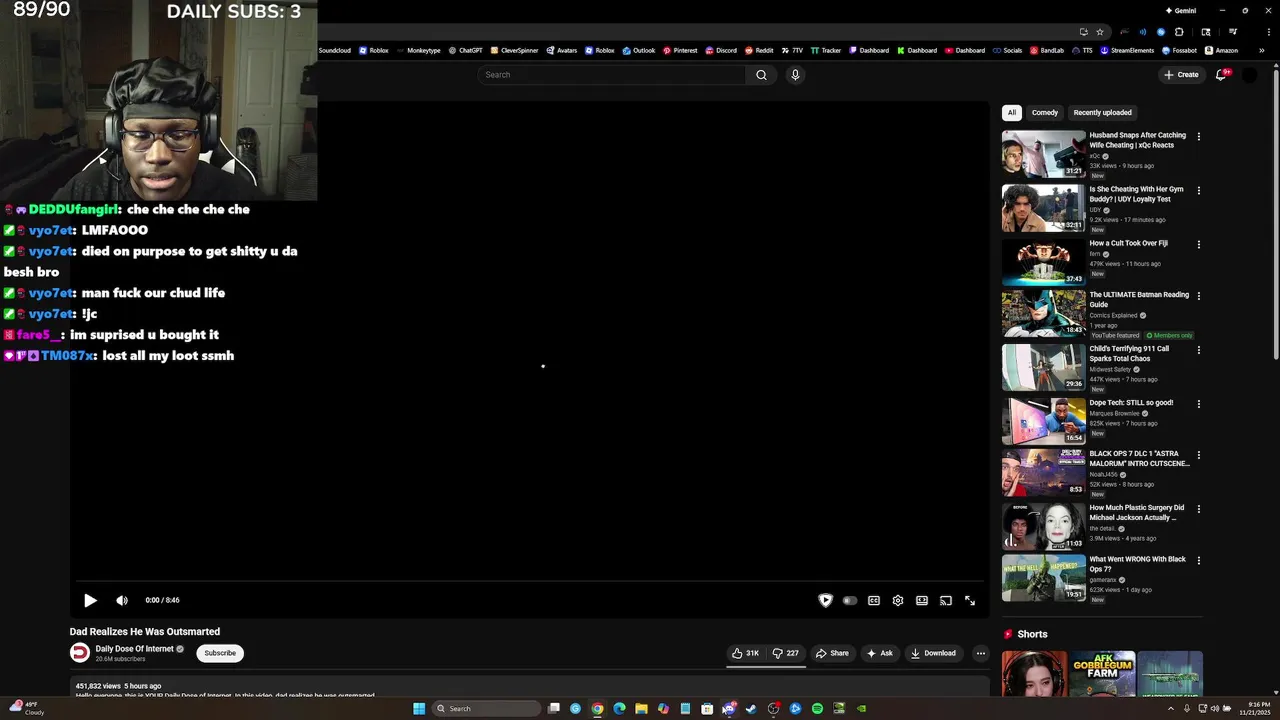The height and width of the screenshot is (720, 1280).
Task: Open the Amazon bookmark
Action: tap(1221, 50)
